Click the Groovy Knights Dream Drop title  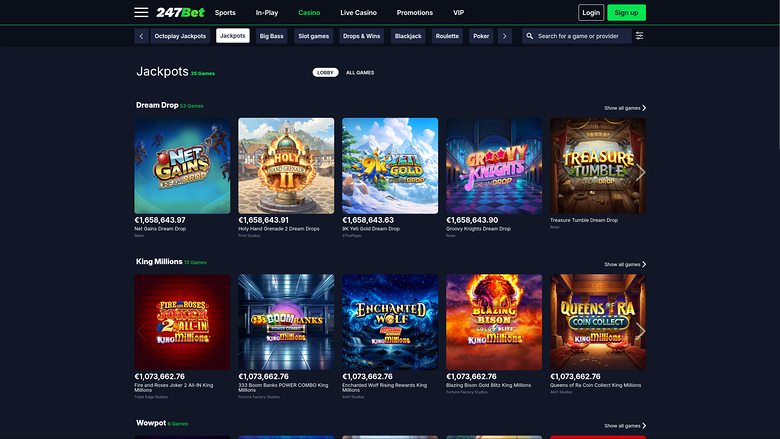pyautogui.click(x=479, y=229)
